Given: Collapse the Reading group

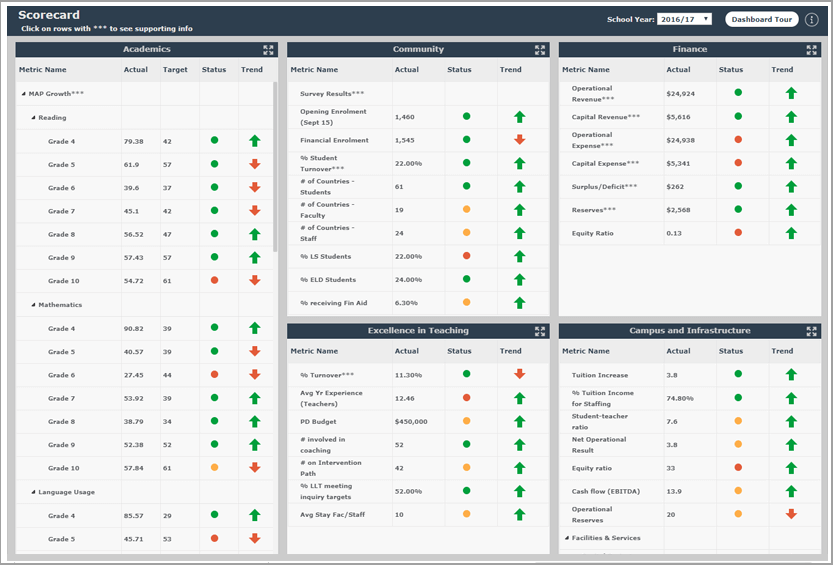Looking at the screenshot, I should pyautogui.click(x=33, y=118).
